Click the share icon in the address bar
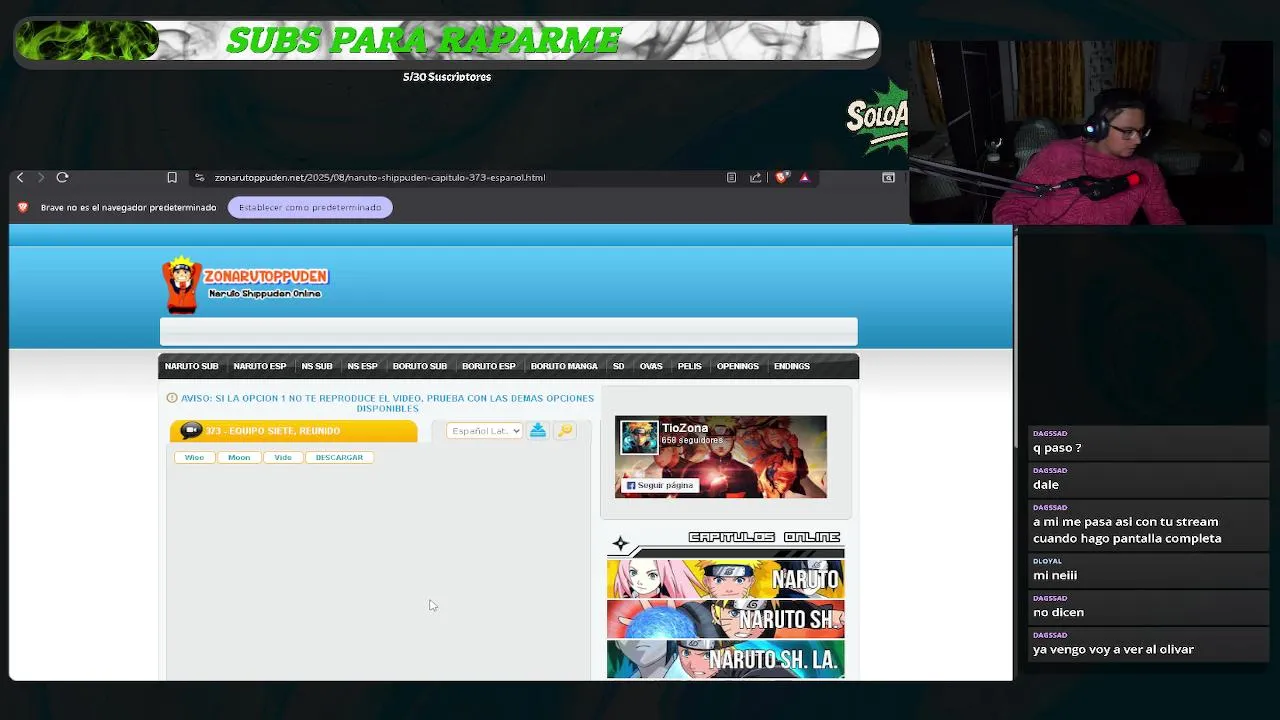Screen dimensions: 1280x720 coord(755,177)
